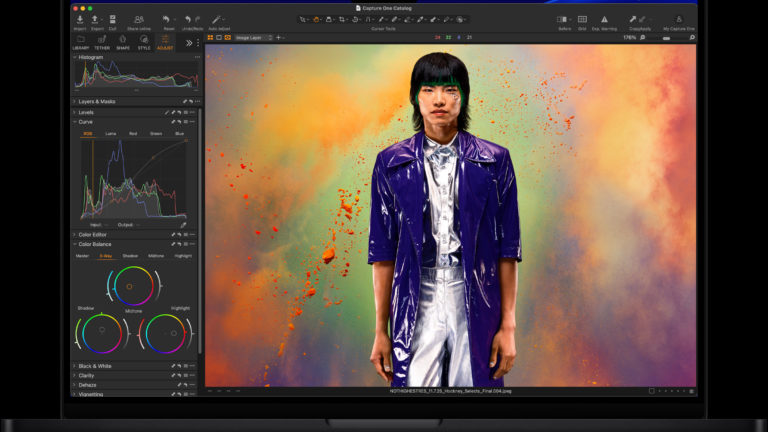768x432 pixels.
Task: Click the Shadow button in Color Balance
Action: pos(130,255)
